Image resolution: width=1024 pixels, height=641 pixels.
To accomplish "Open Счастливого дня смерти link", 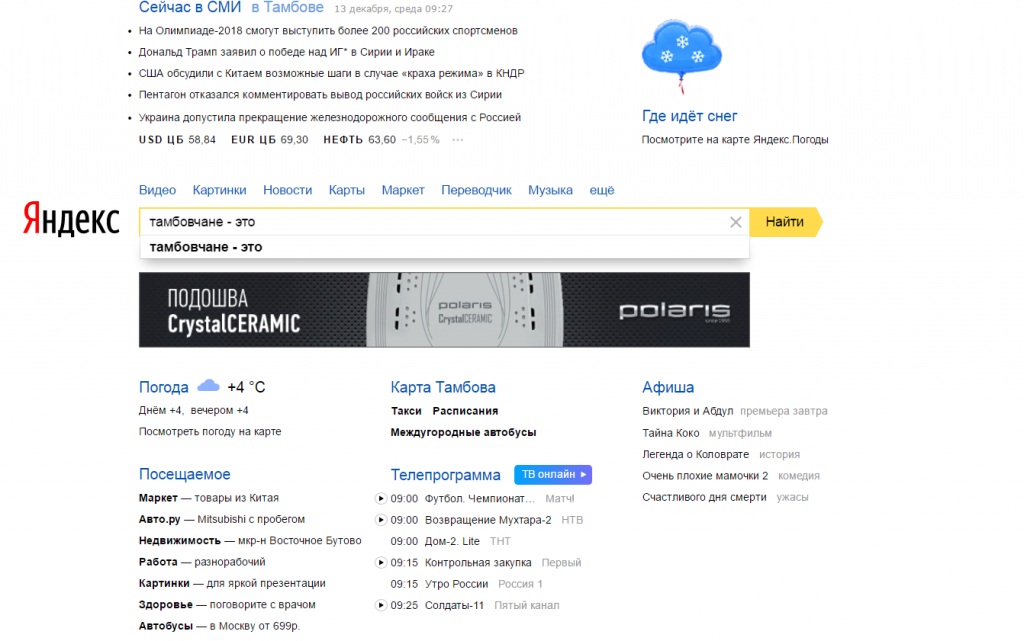I will 704,497.
